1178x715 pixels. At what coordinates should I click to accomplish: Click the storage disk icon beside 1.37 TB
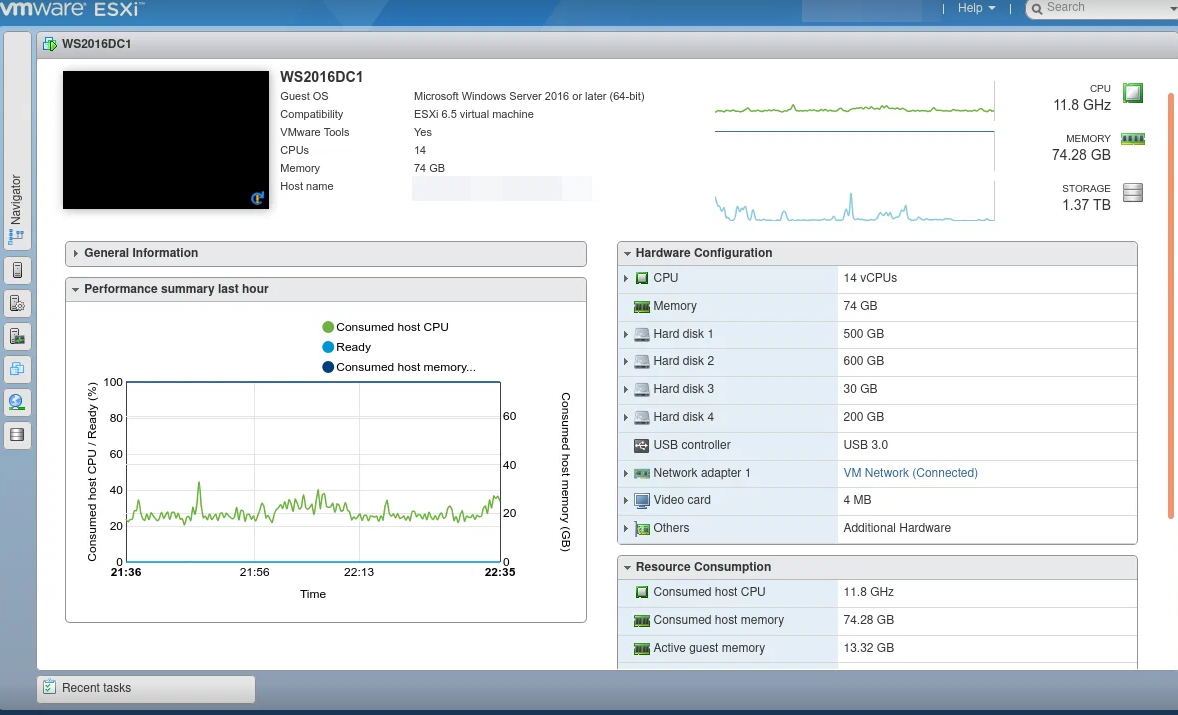point(1133,193)
